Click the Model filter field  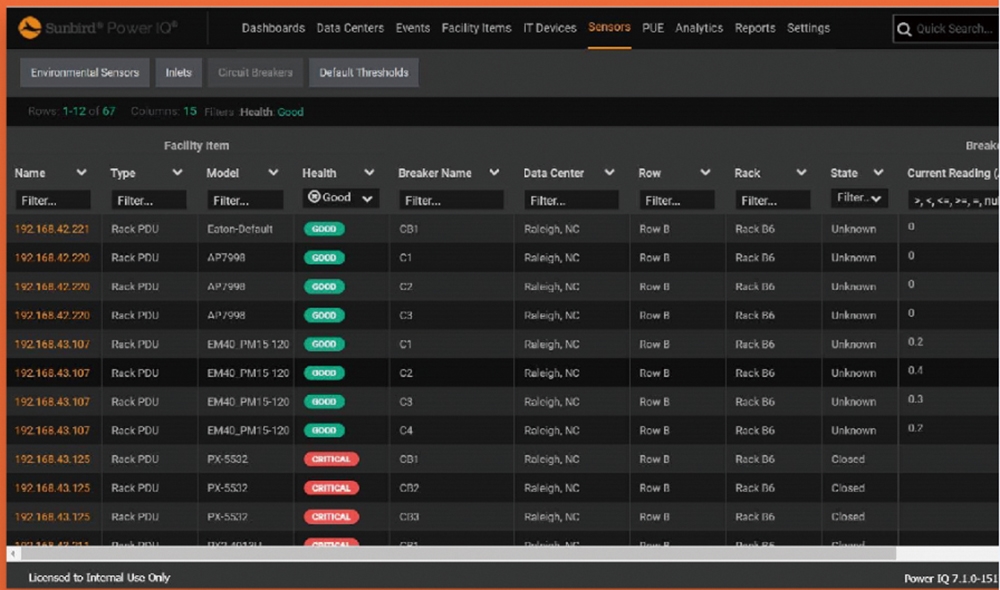click(245, 200)
